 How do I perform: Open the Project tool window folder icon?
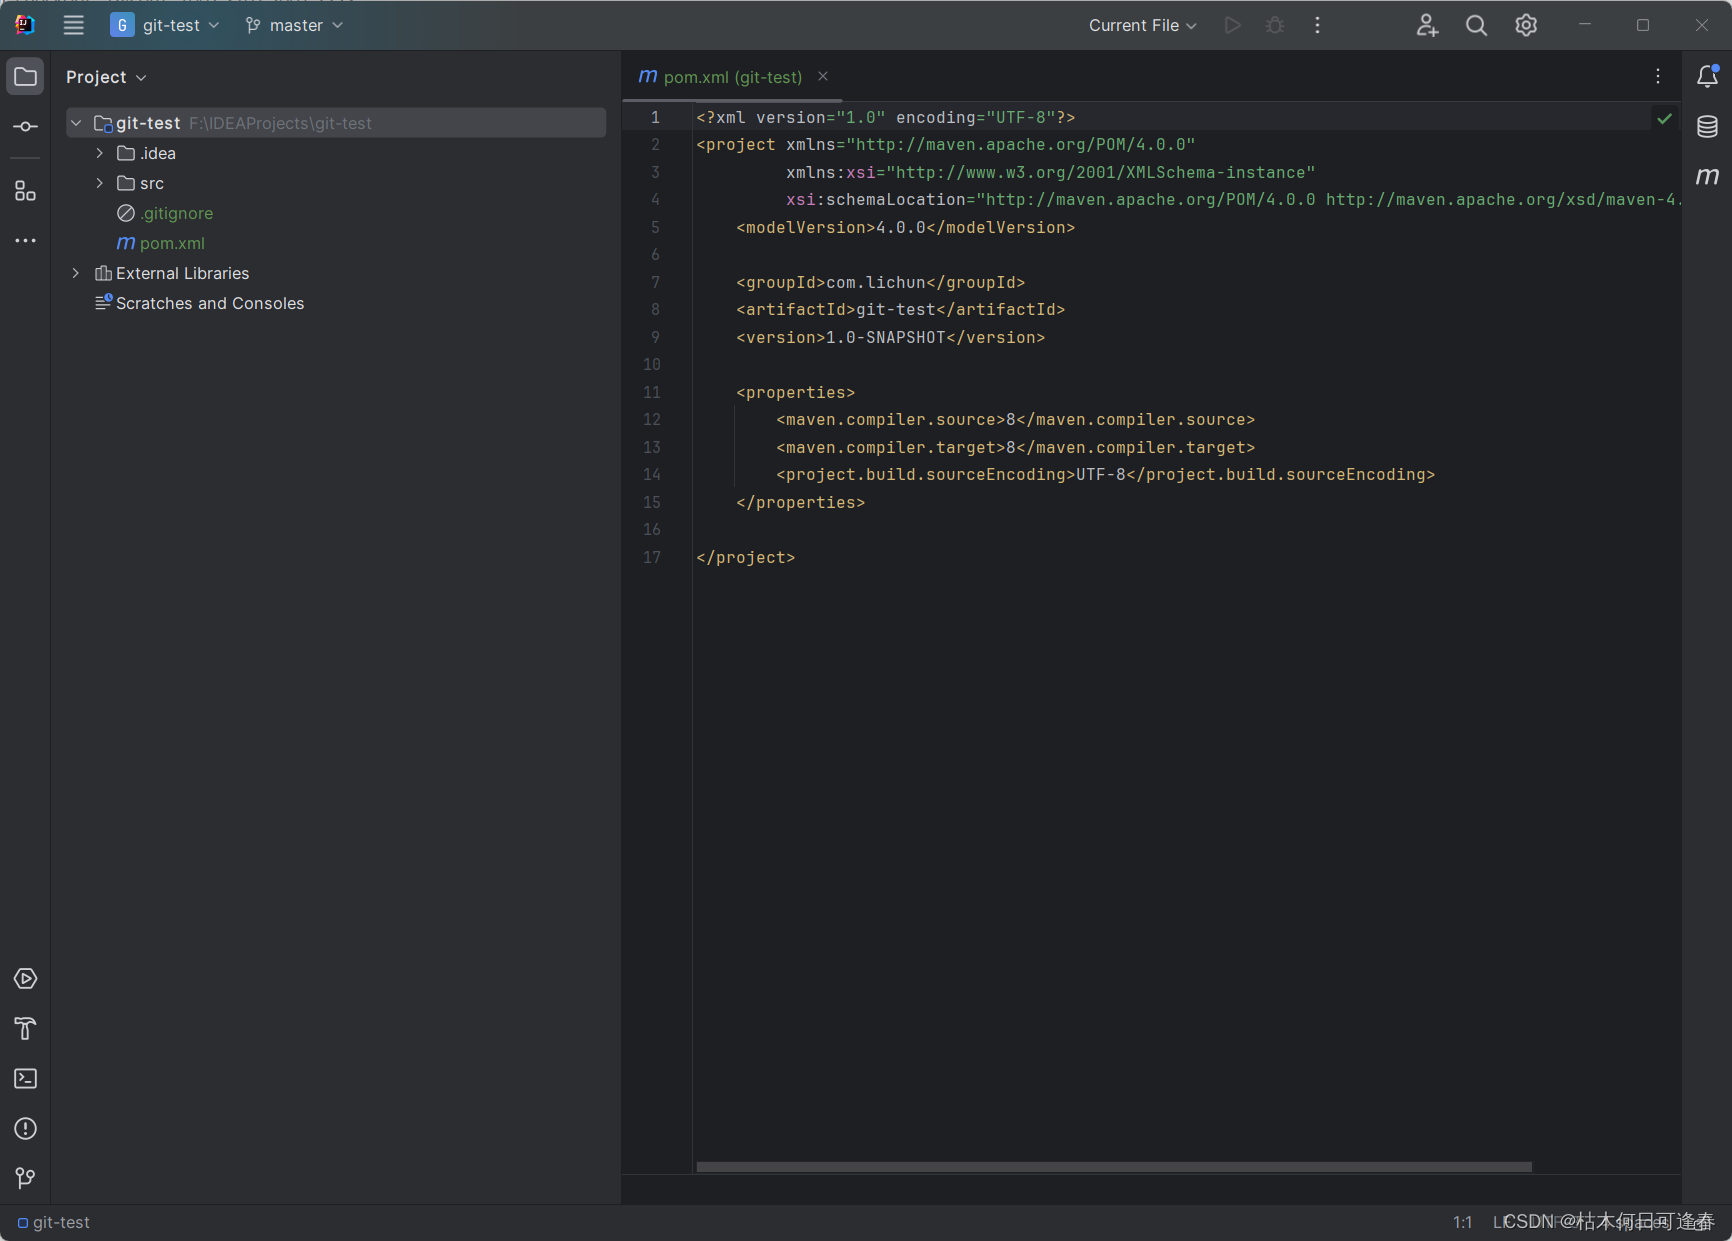point(25,77)
